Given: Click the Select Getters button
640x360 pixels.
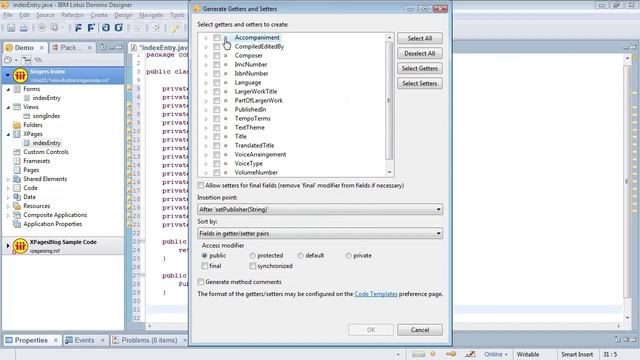Looking at the screenshot, I should [420, 69].
